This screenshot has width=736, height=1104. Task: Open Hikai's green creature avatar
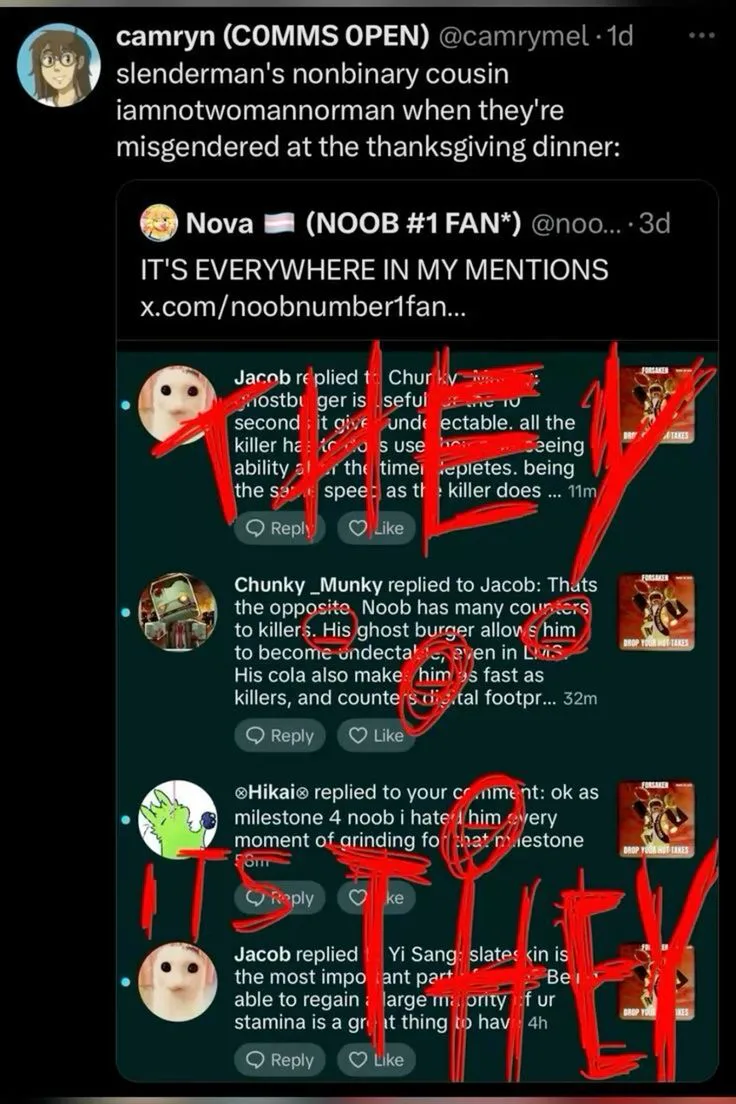pyautogui.click(x=177, y=819)
